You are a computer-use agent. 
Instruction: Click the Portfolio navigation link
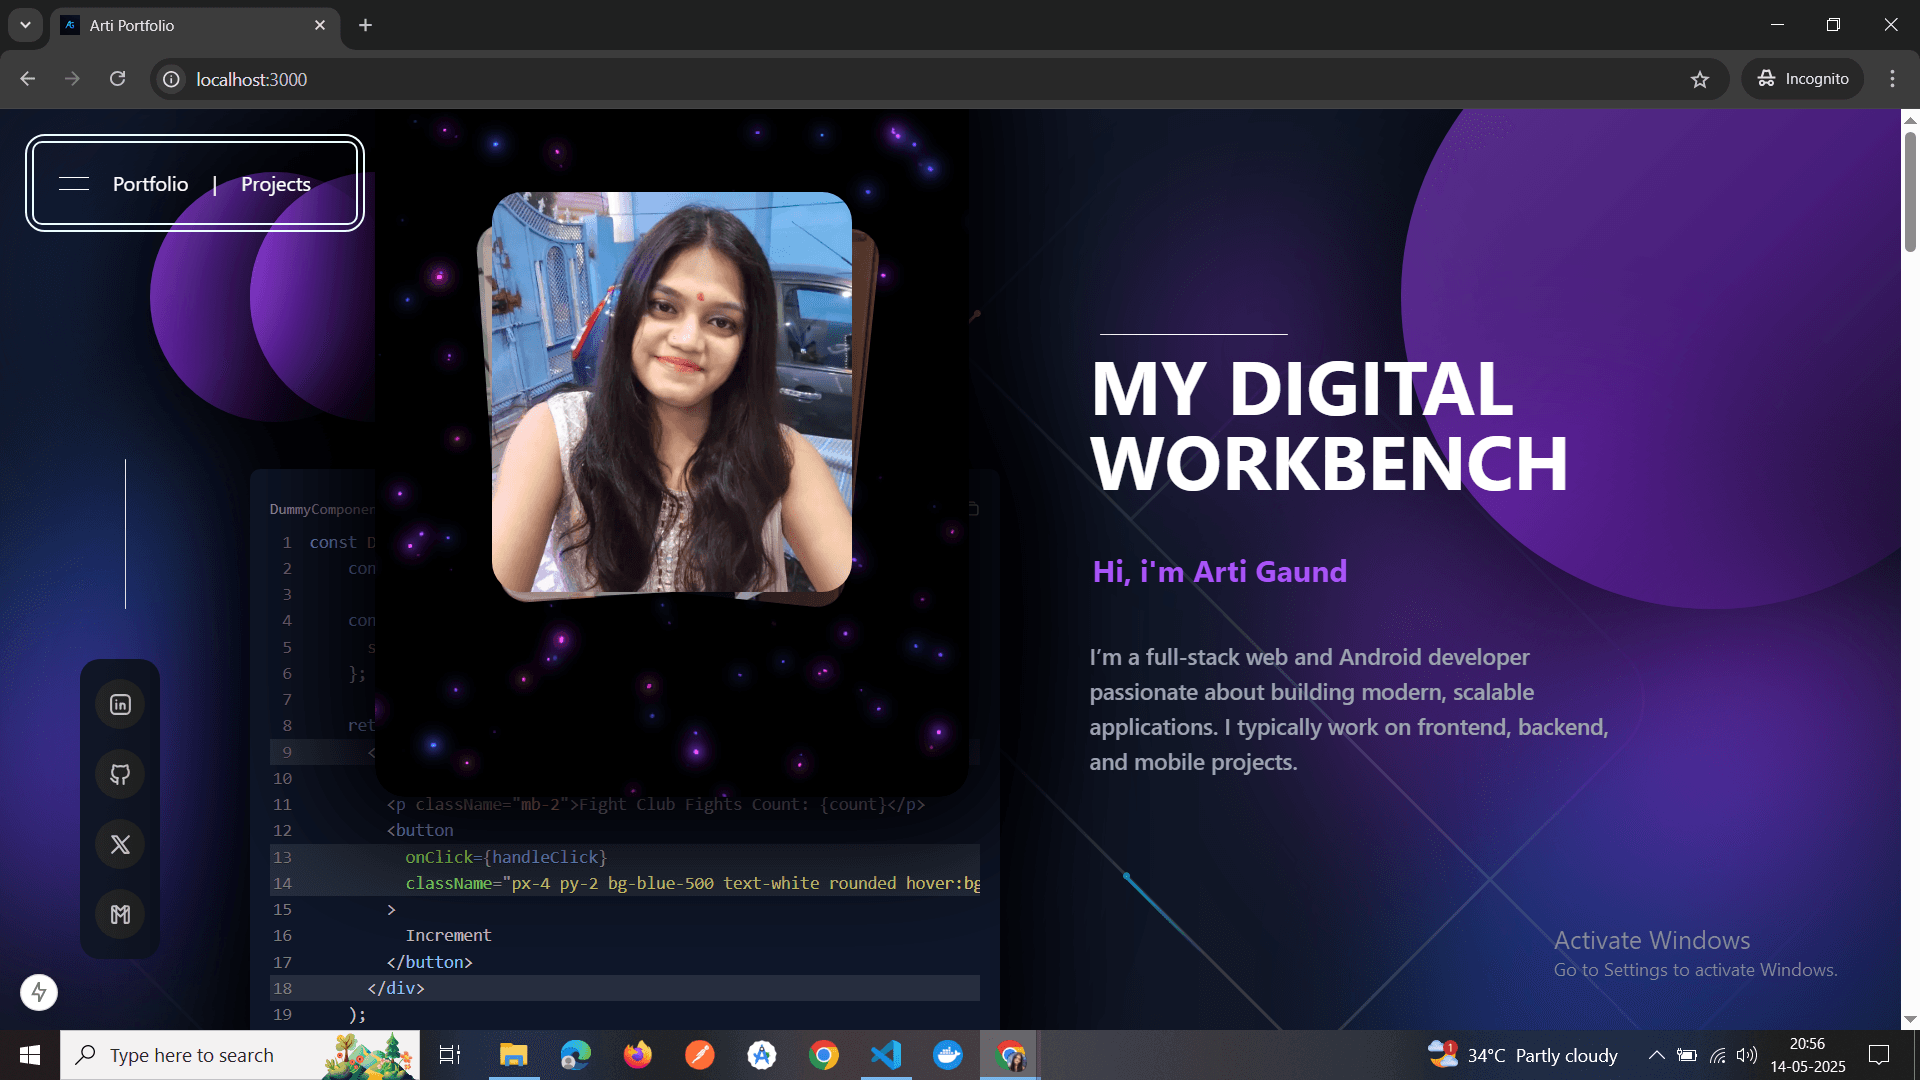pyautogui.click(x=150, y=183)
